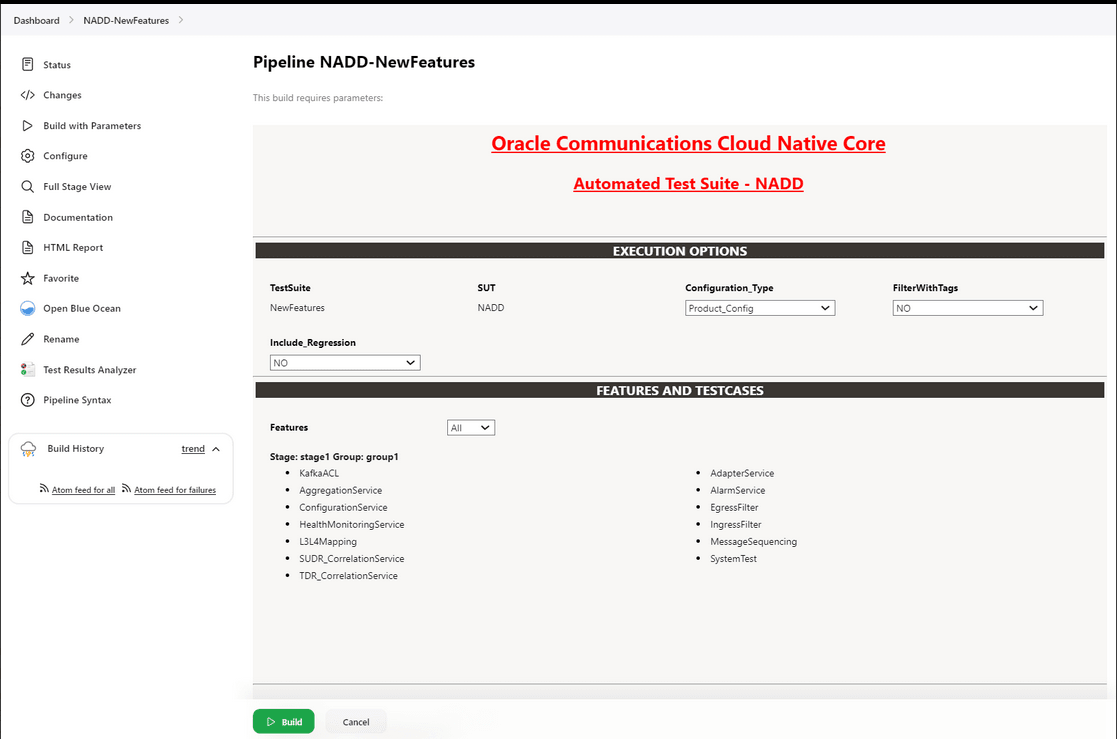1117x739 pixels.
Task: Click the EgressFilter feature item
Action: coord(734,507)
